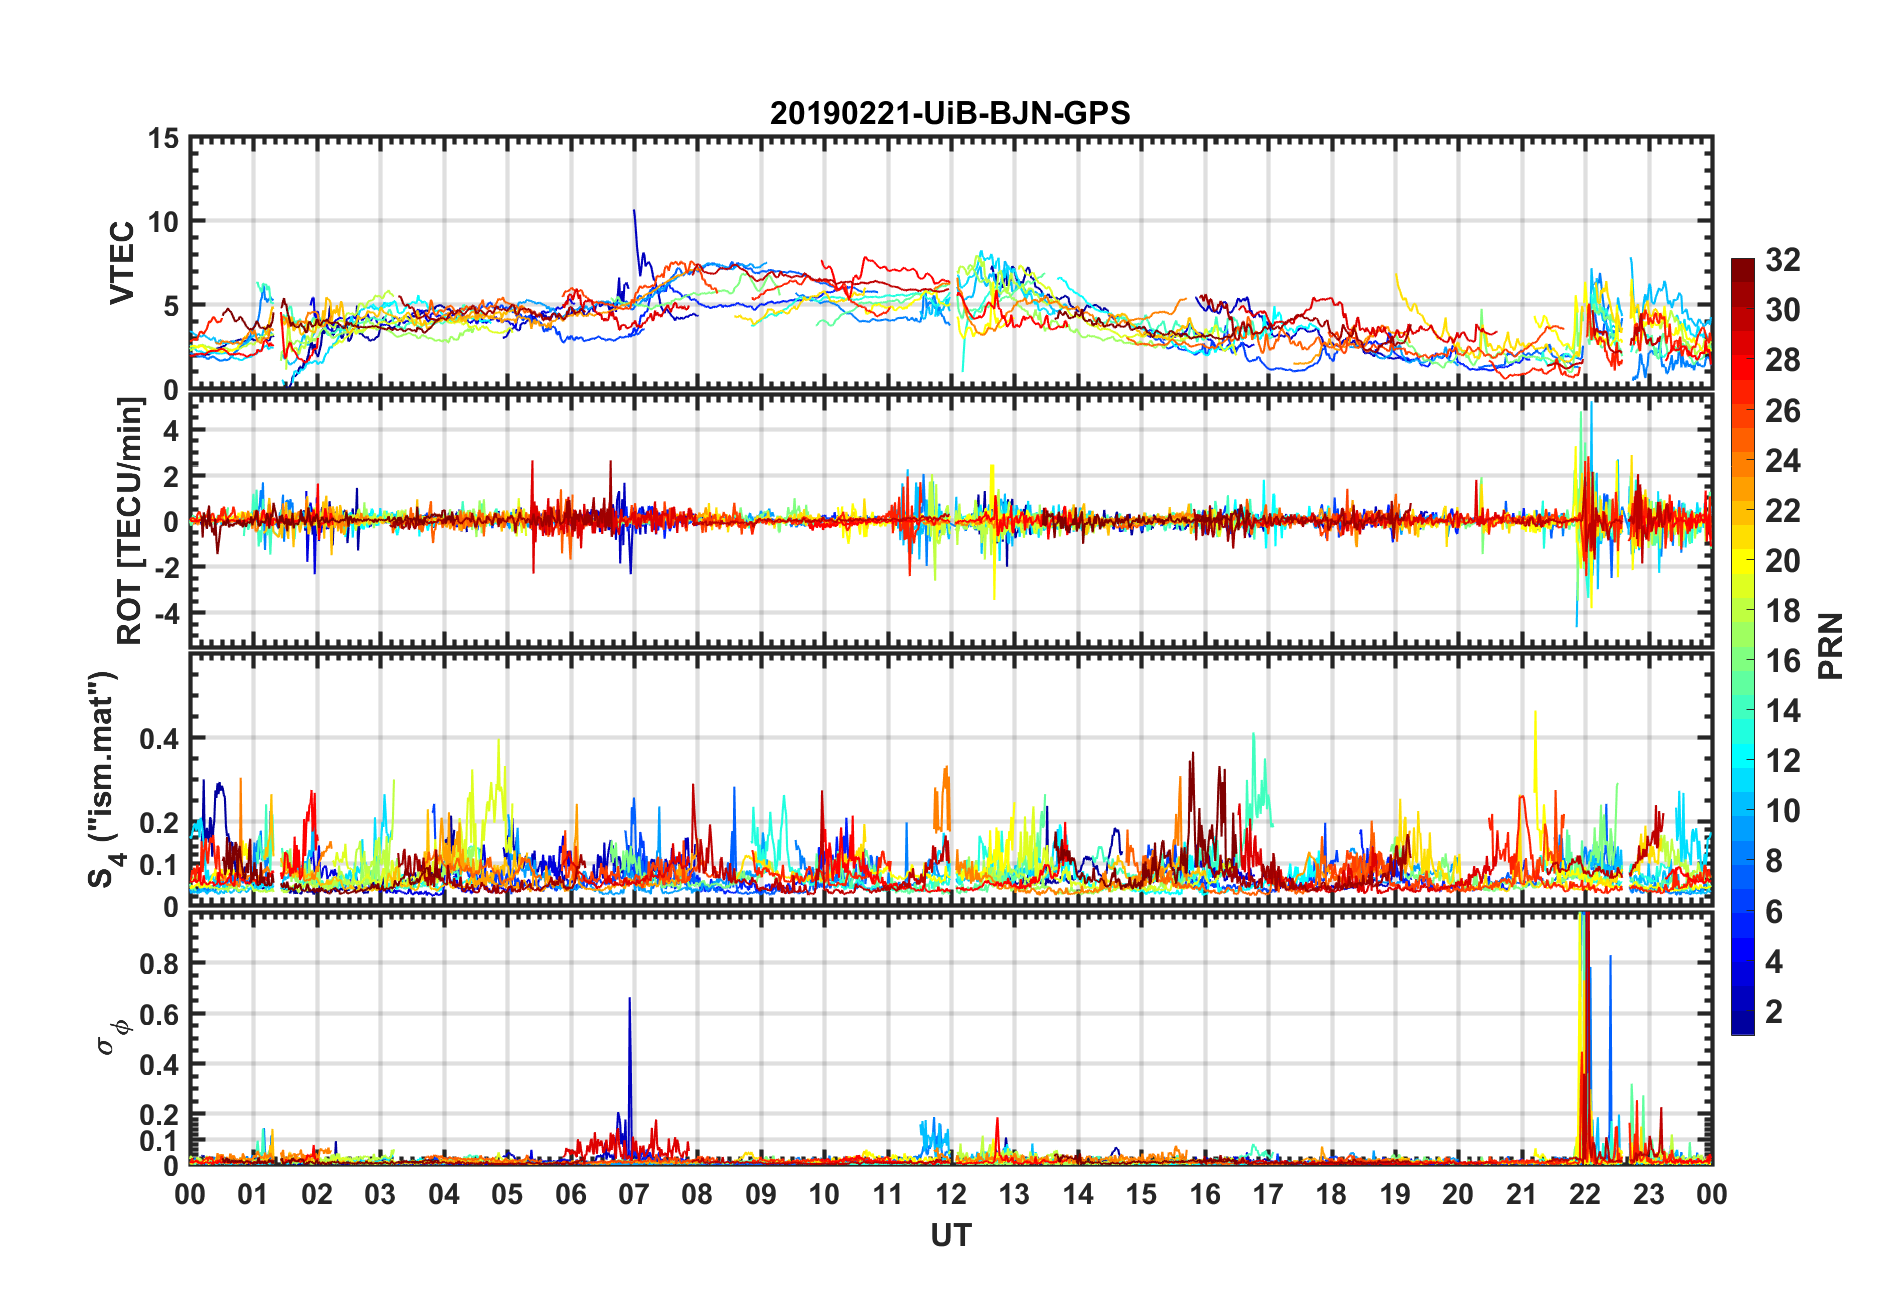Select PRN colorbar tick label "16"

pos(1783,660)
